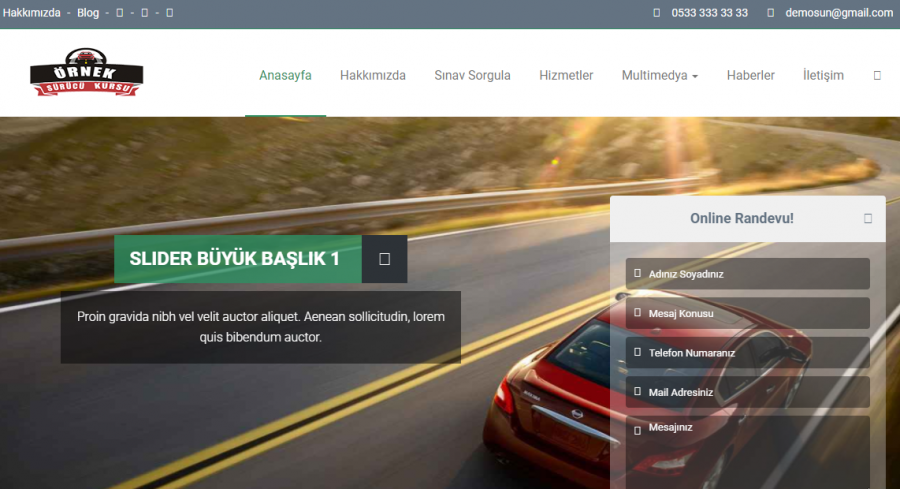The width and height of the screenshot is (900, 489).
Task: Click the Örnek Sürücü Kursu logo
Action: 87,74
